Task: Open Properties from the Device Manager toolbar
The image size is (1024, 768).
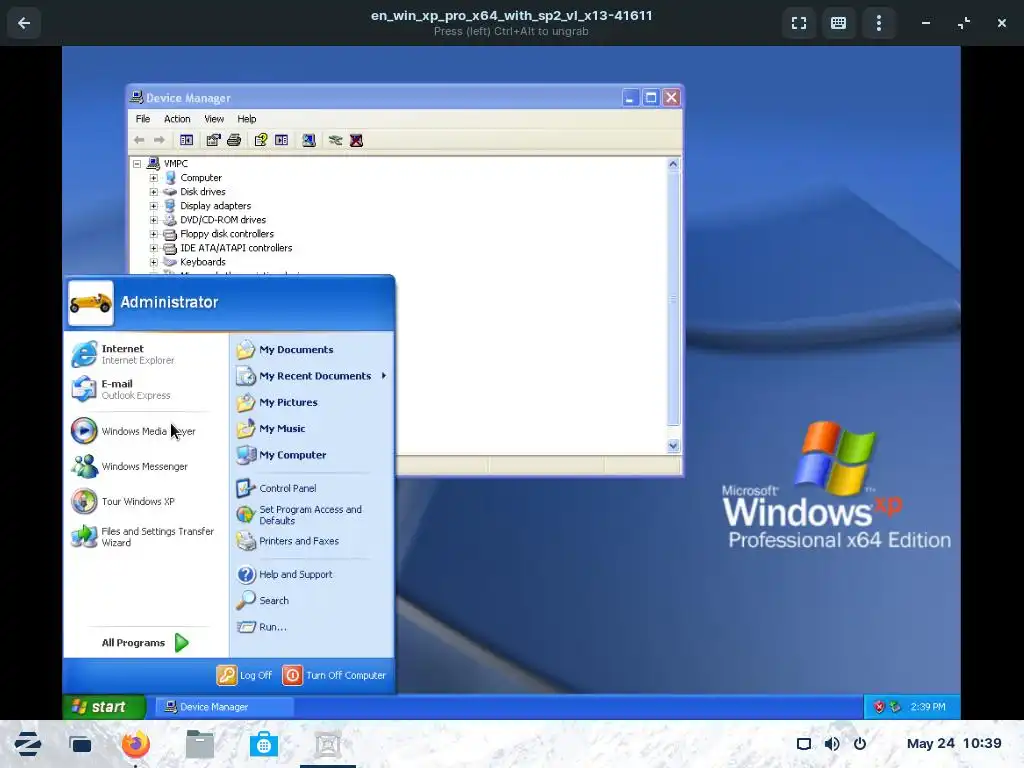Action: 214,140
